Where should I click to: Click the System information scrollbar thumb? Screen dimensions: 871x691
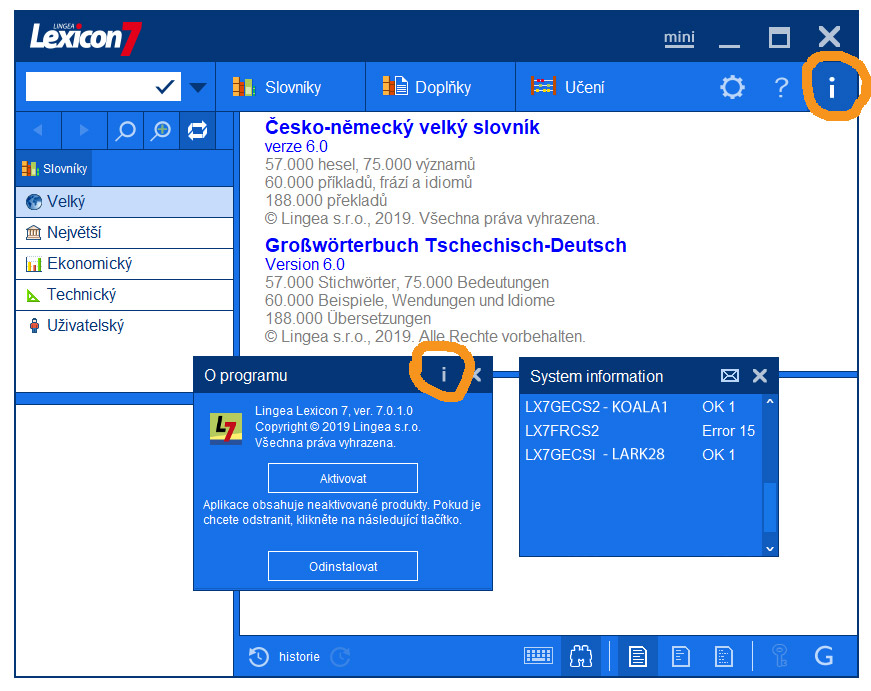(x=770, y=508)
